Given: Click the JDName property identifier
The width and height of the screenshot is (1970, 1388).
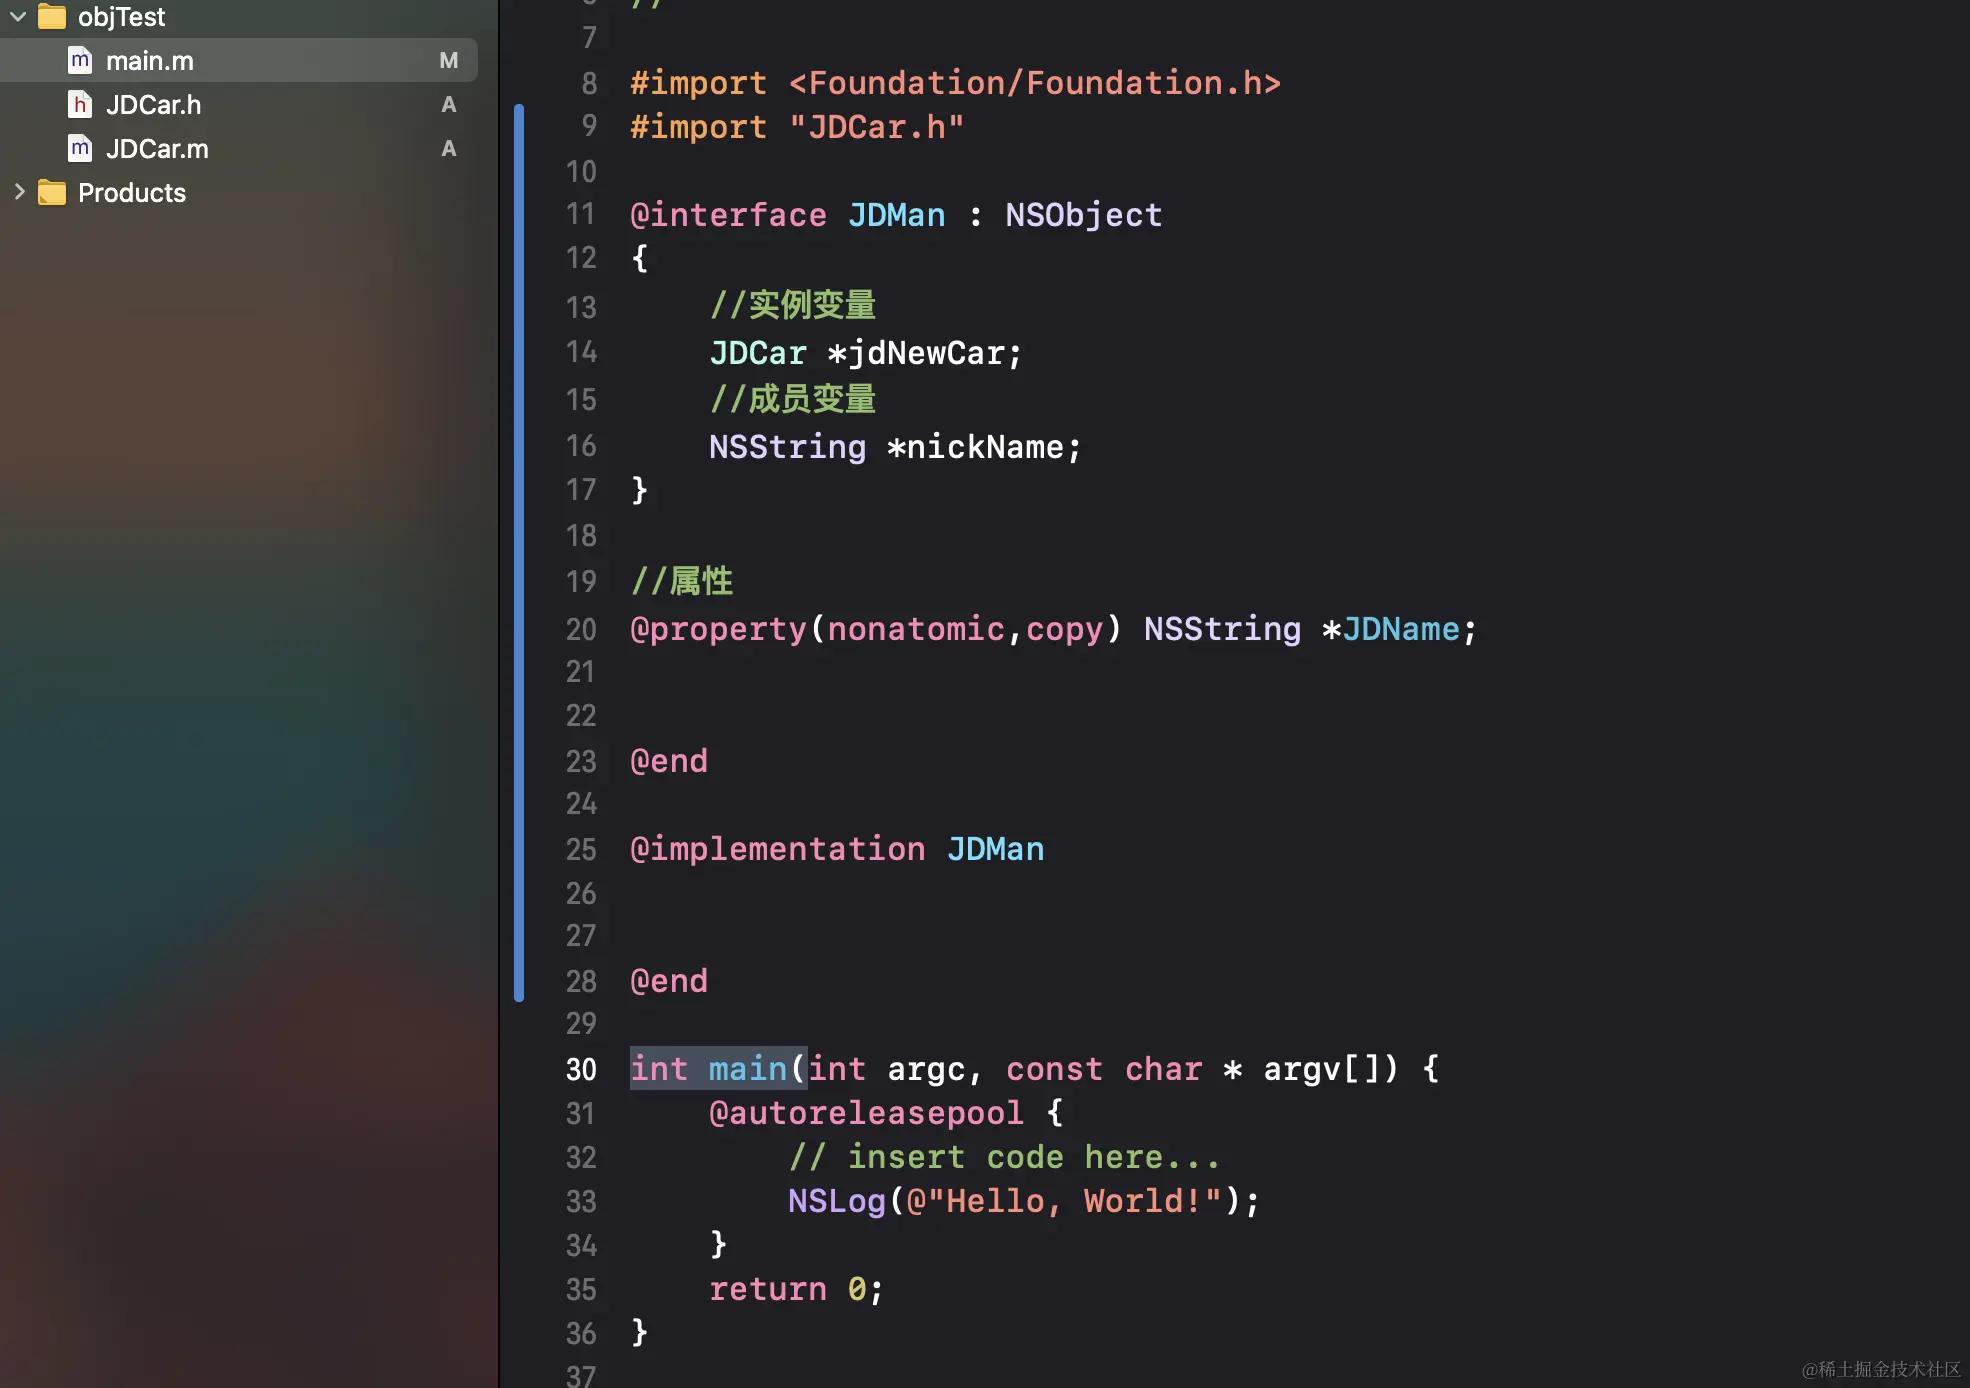Looking at the screenshot, I should 1400,629.
